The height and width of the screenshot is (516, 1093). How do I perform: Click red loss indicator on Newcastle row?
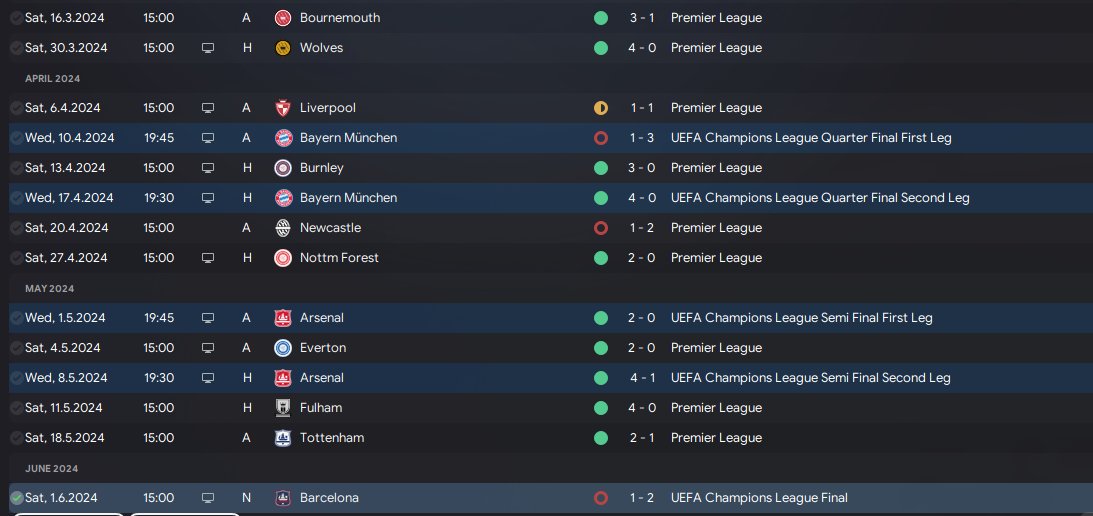600,228
